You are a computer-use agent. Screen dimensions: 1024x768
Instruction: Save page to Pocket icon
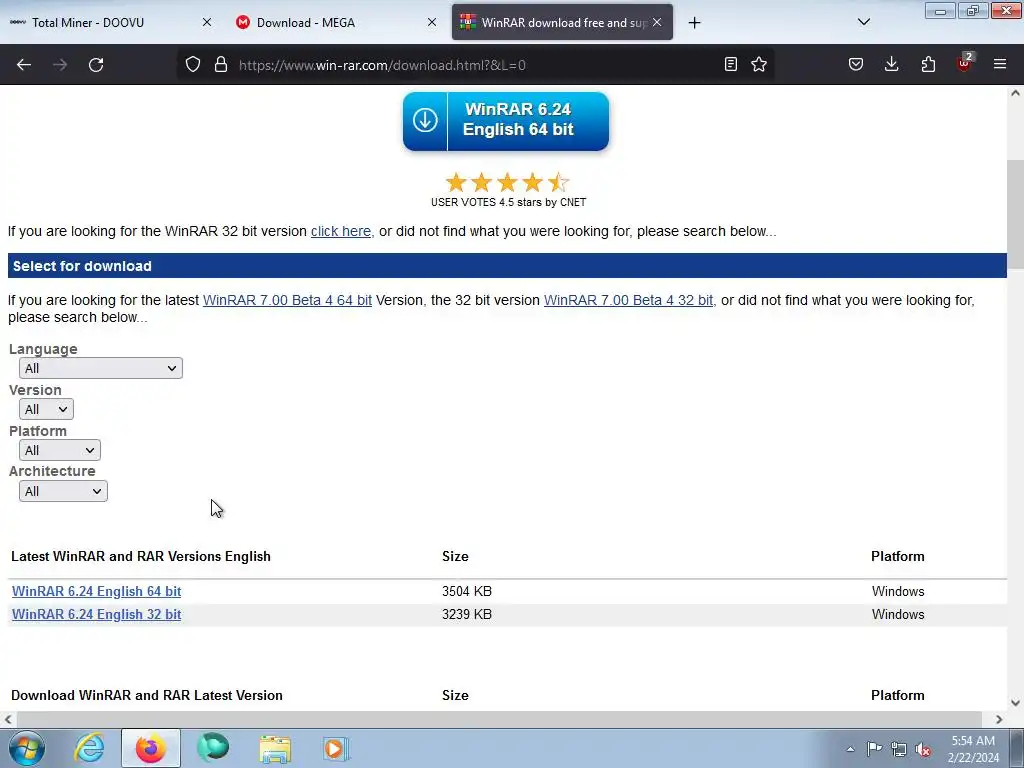coord(856,64)
